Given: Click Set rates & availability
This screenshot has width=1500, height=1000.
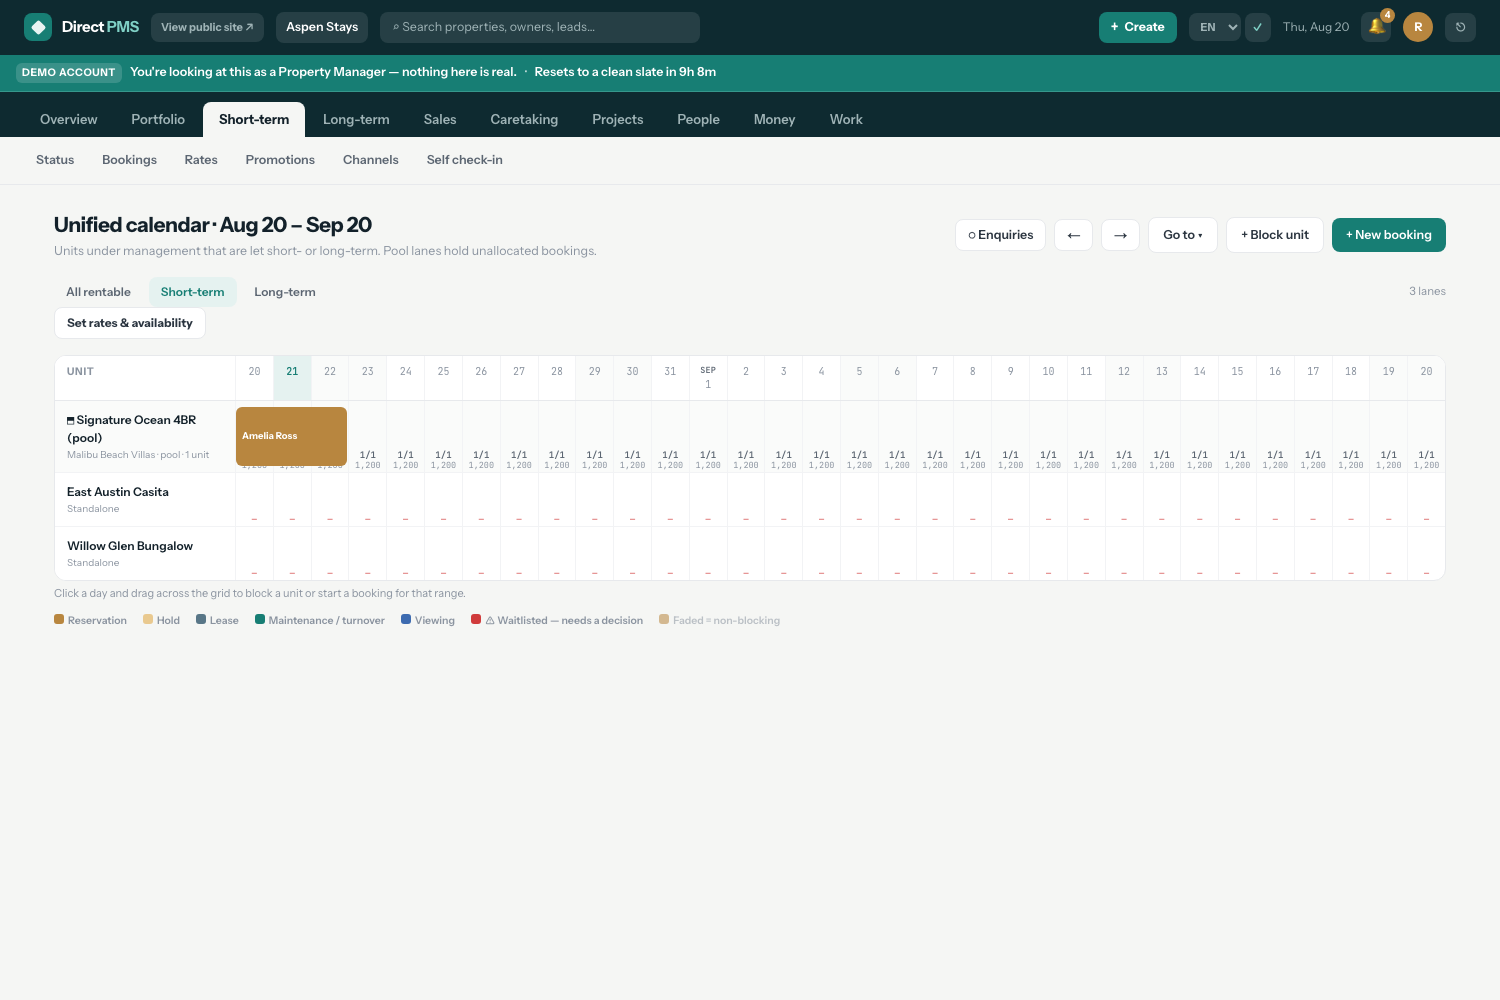Looking at the screenshot, I should pyautogui.click(x=130, y=323).
